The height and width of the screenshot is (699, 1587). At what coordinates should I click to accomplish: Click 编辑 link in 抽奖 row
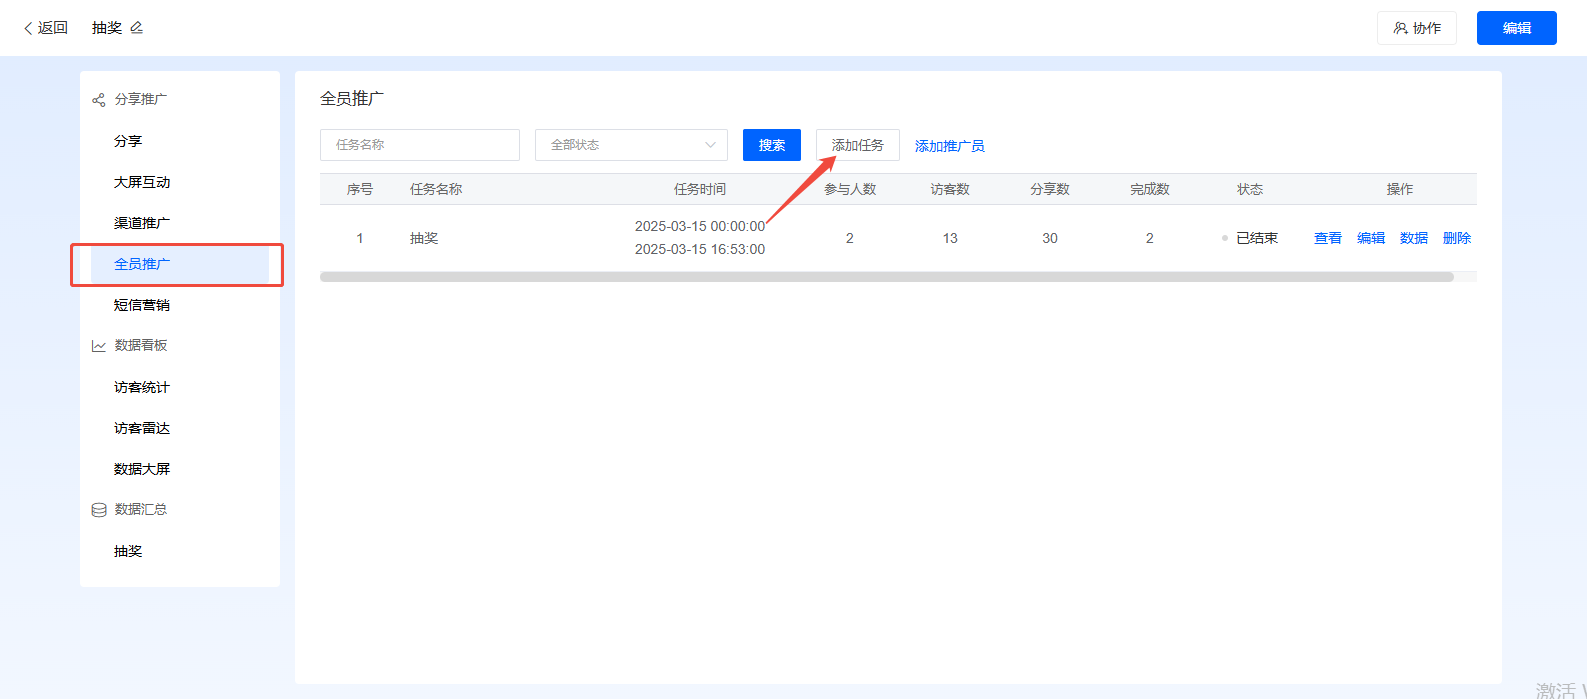(x=1371, y=238)
